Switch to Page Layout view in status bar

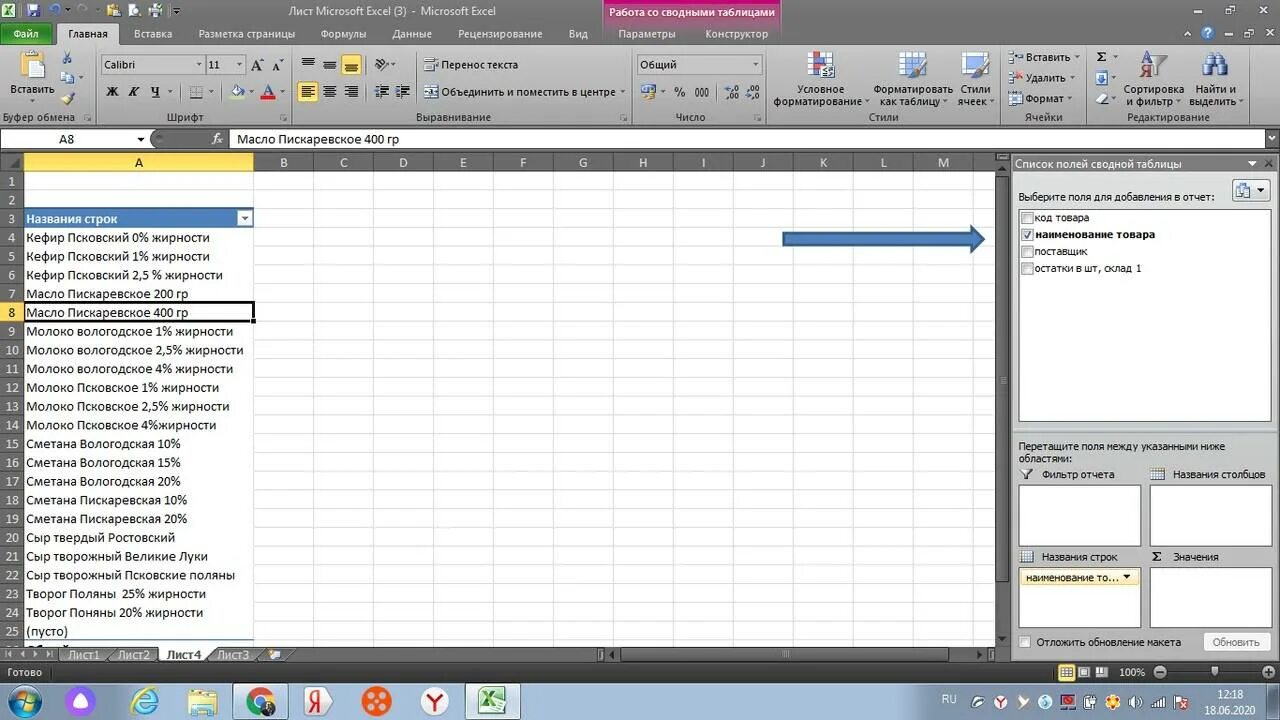[1084, 673]
